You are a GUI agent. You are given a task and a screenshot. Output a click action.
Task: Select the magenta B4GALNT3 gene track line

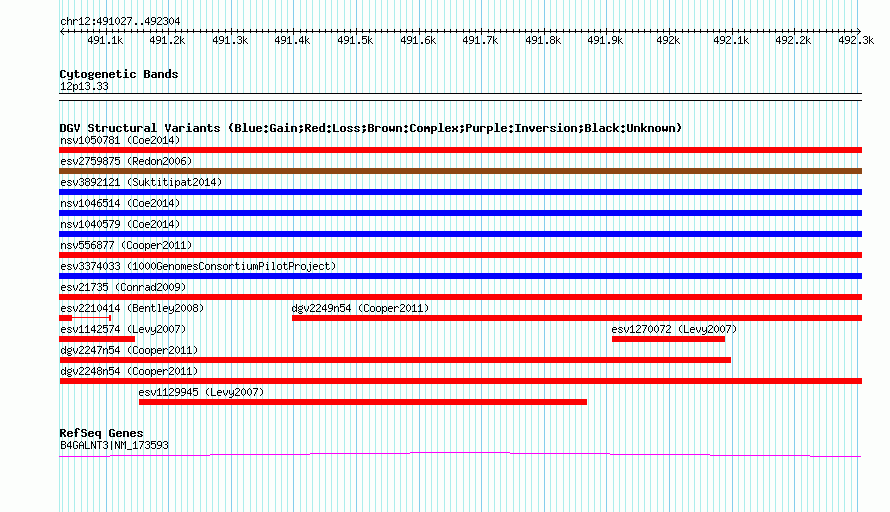[x=460, y=454]
